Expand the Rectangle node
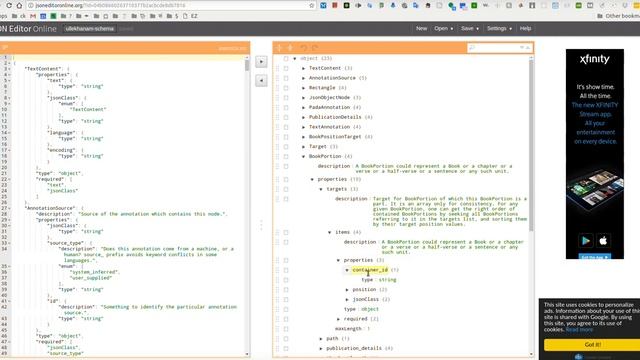The image size is (640, 360). pos(304,88)
